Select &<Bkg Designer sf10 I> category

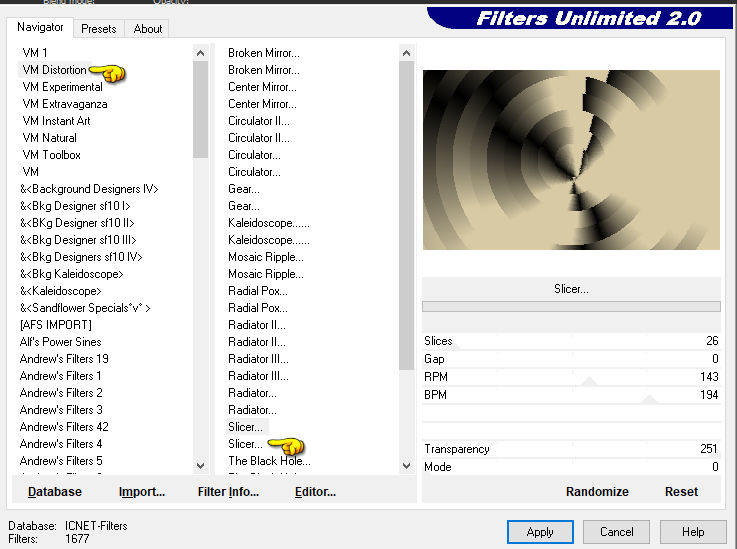75,206
